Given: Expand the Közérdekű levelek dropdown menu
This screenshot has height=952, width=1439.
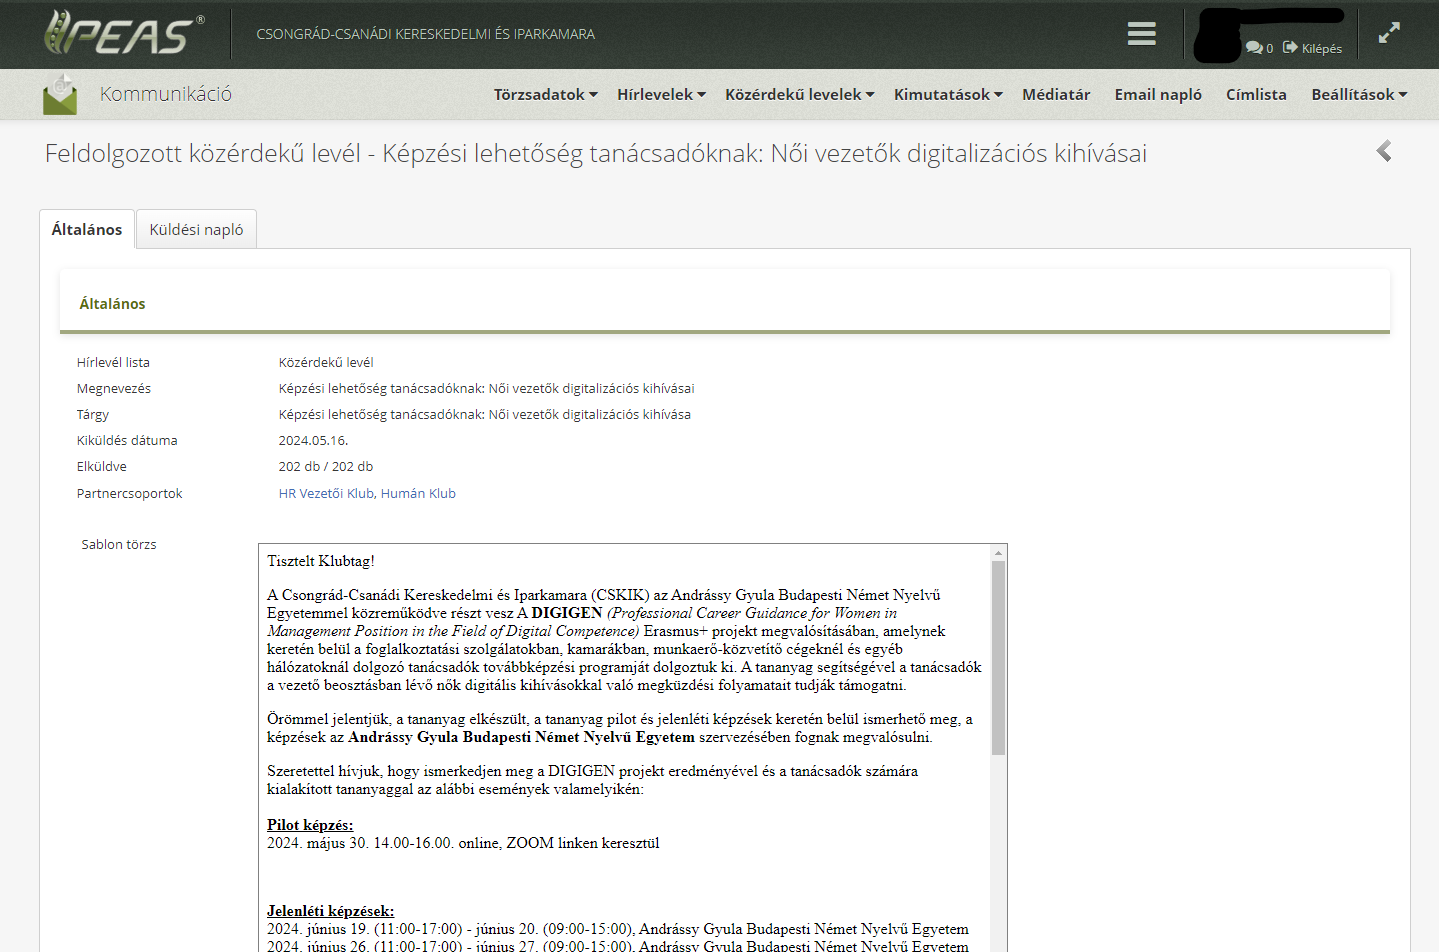Looking at the screenshot, I should click(799, 94).
